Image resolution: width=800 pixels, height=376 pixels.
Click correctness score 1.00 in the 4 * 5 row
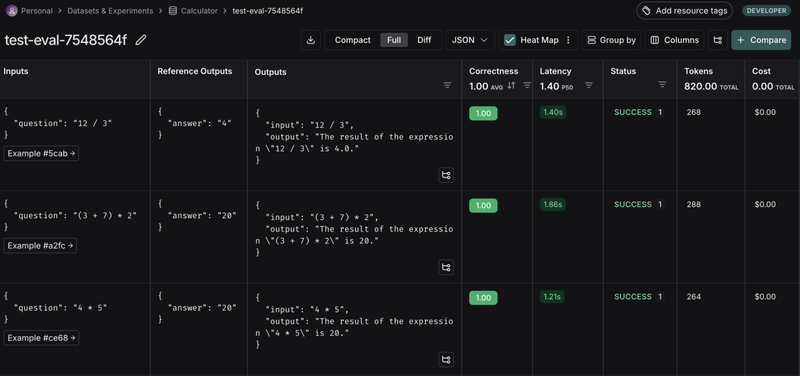(x=483, y=298)
